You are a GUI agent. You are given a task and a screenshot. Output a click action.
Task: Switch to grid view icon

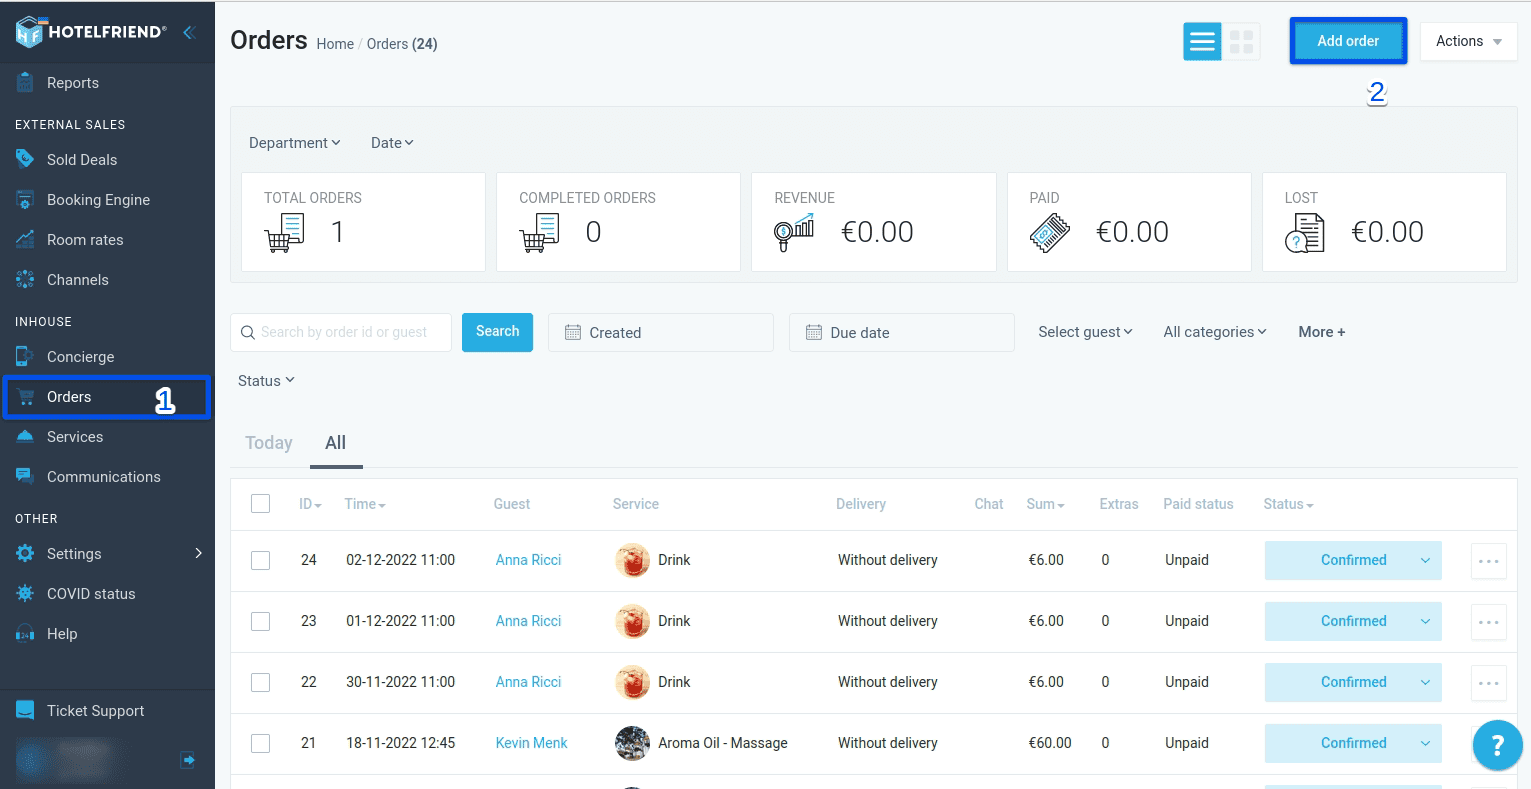[1241, 42]
